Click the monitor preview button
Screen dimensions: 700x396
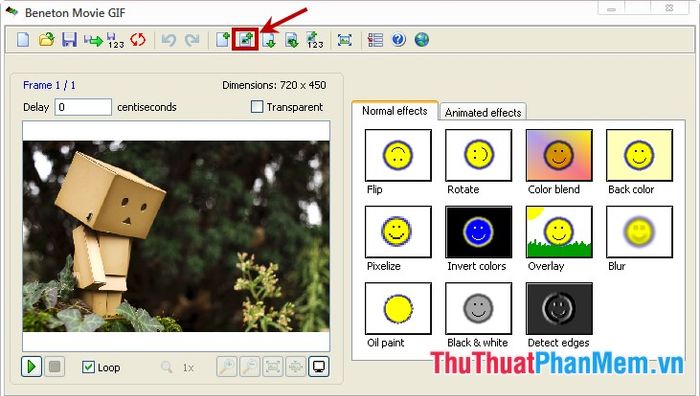tap(319, 367)
